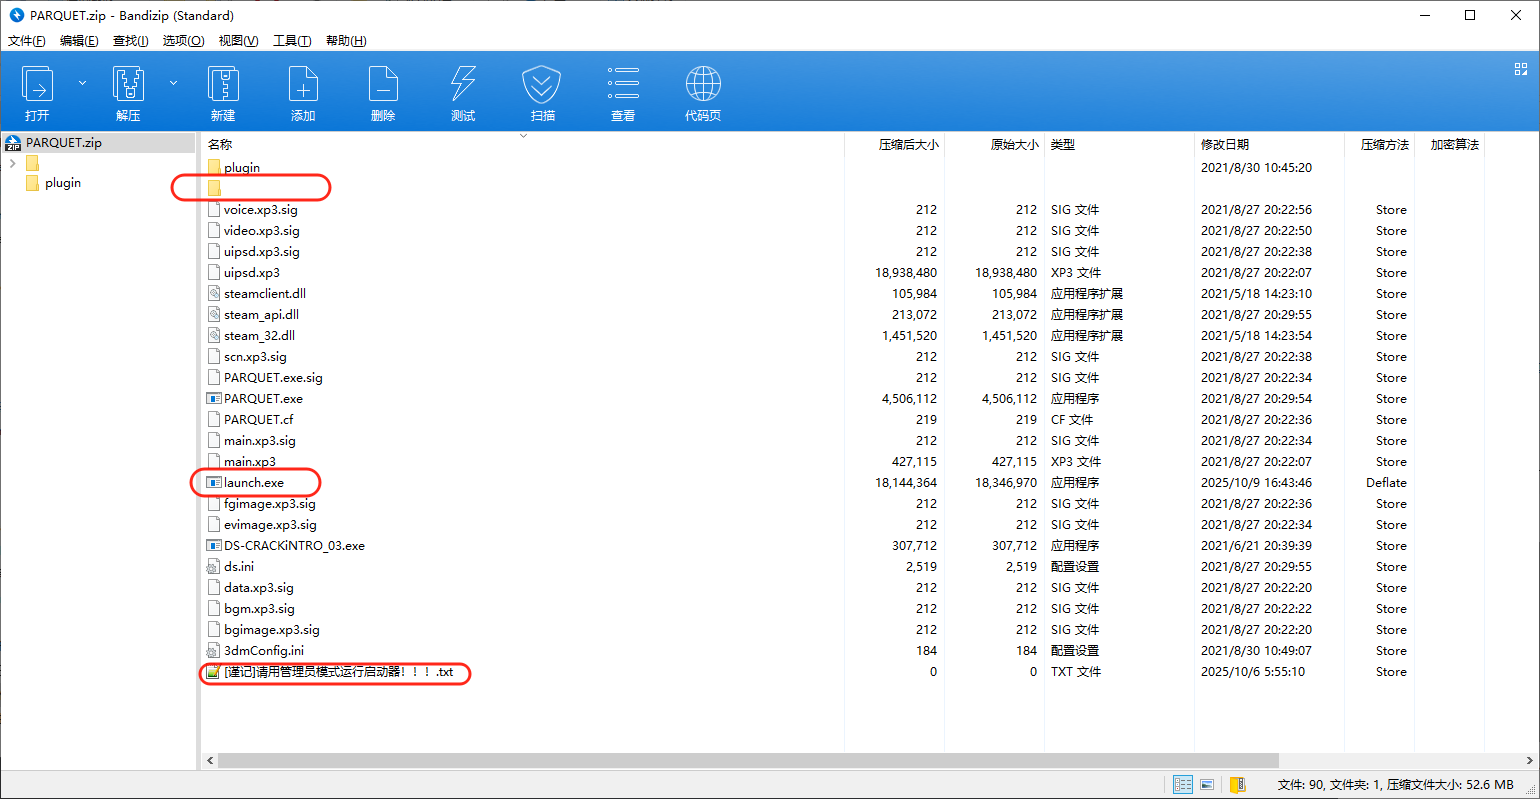The width and height of the screenshot is (1540, 799).
Task: Select launch.exe in the file list
Action: (254, 483)
